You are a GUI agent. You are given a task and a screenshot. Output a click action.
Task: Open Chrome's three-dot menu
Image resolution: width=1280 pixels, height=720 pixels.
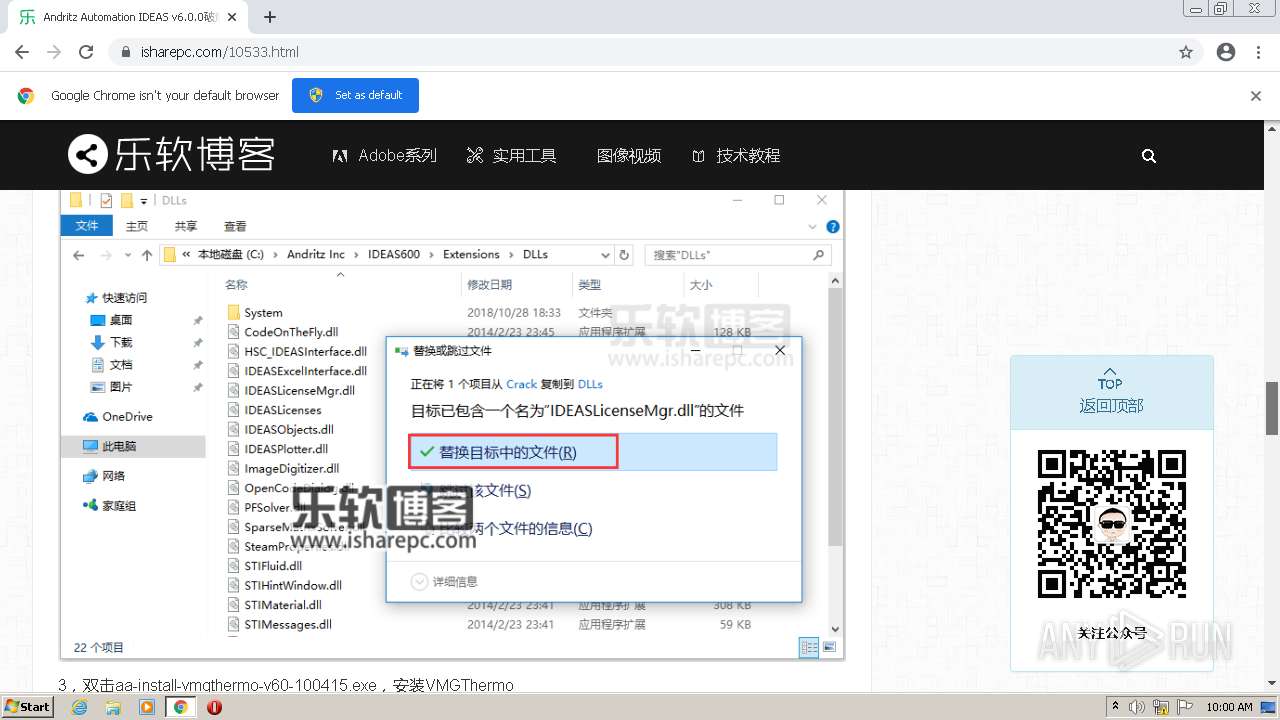click(x=1258, y=52)
